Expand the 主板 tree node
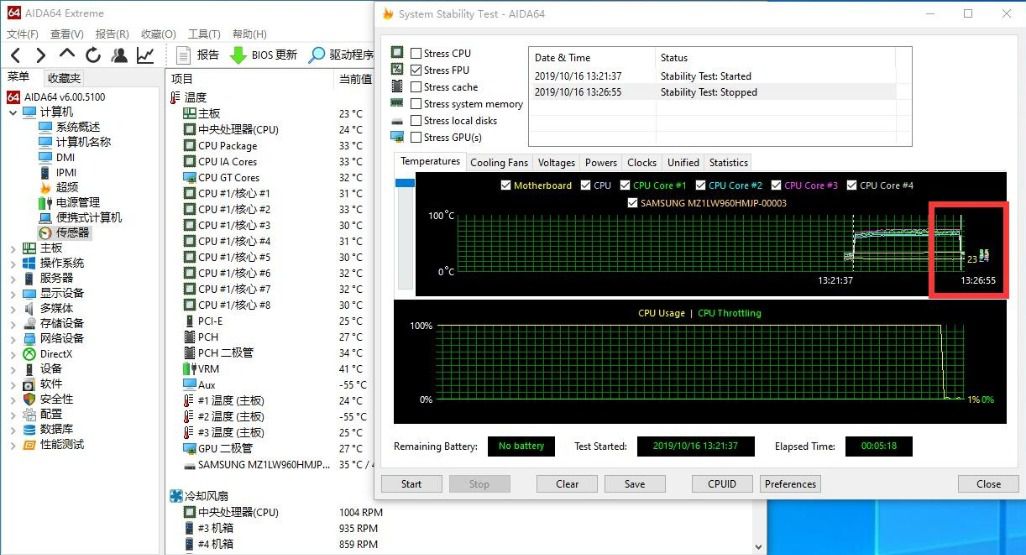Viewport: 1026px width, 555px height. (13, 249)
